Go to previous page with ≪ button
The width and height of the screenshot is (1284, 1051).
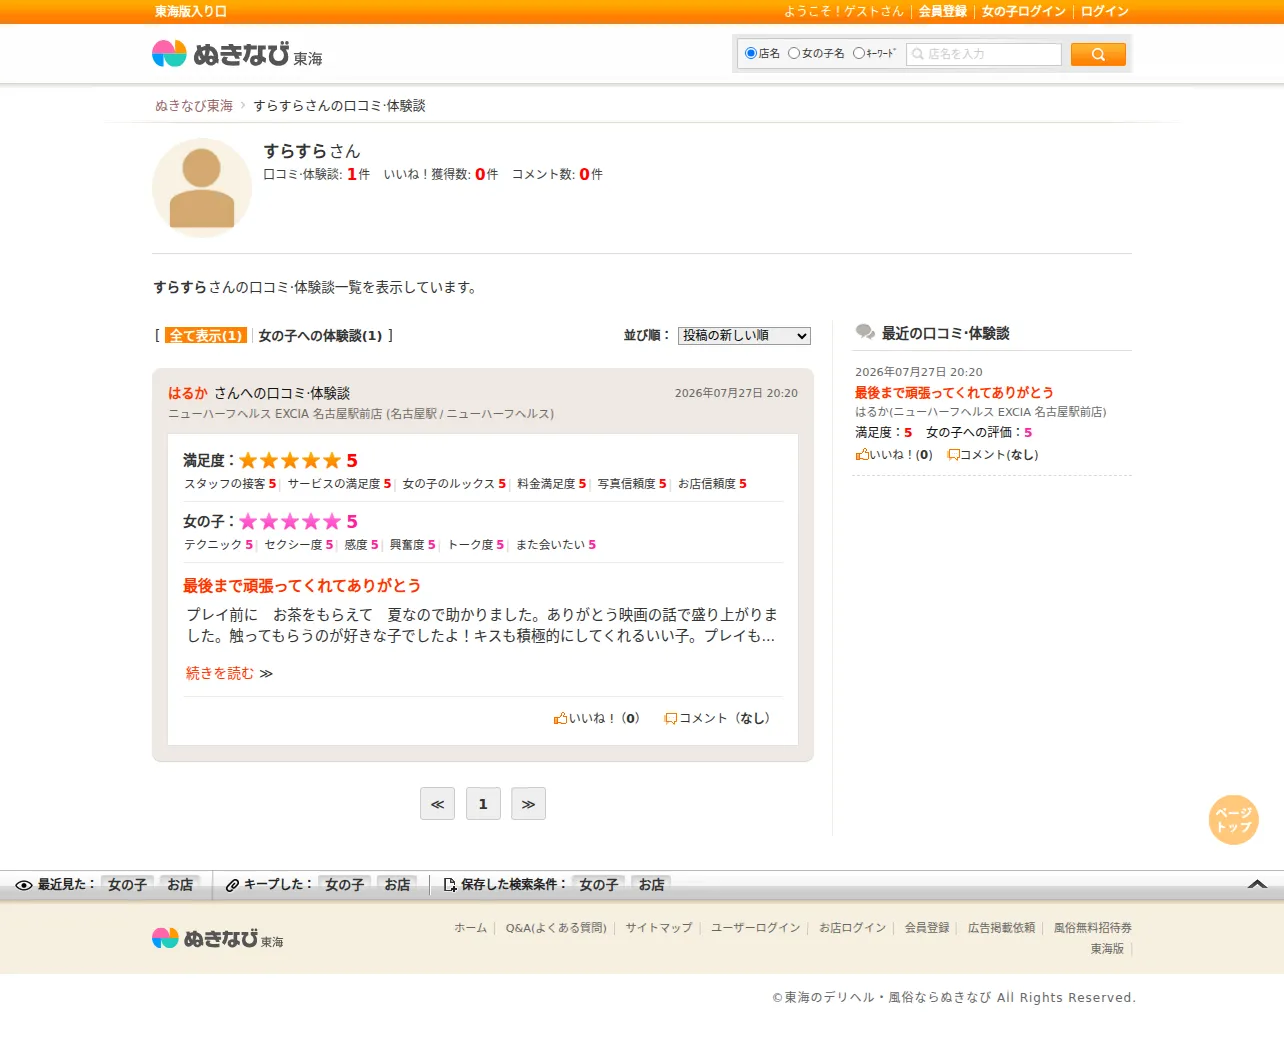(437, 804)
